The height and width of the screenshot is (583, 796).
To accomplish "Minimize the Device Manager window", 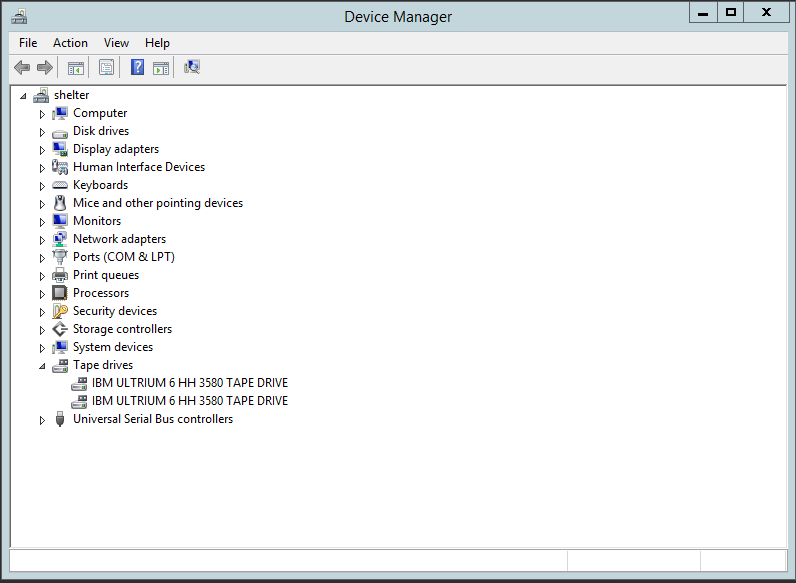I will coord(703,13).
